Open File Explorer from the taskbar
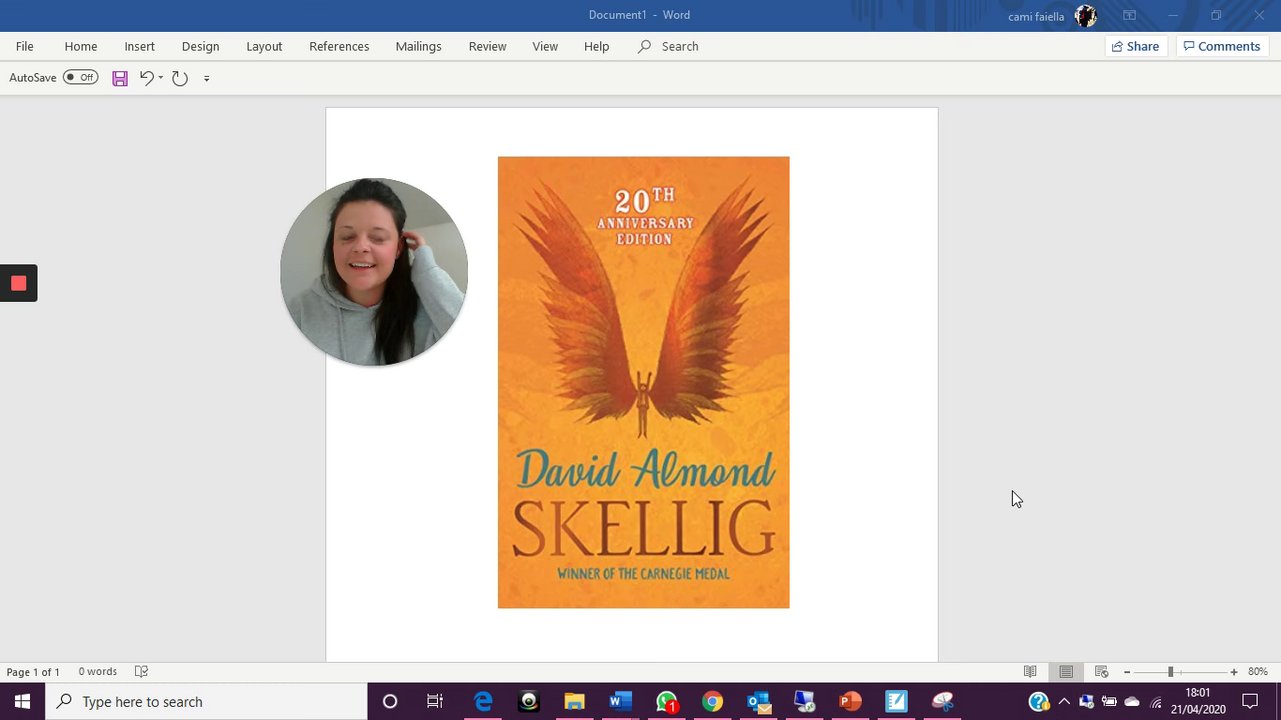Image resolution: width=1281 pixels, height=720 pixels. (574, 702)
